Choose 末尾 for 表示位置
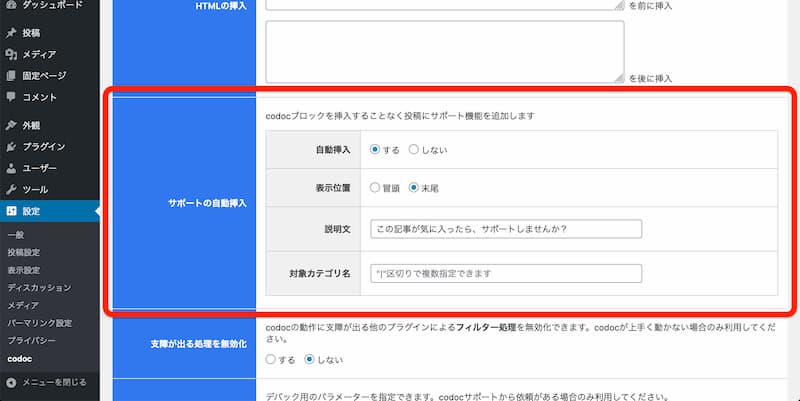The image size is (800, 401). [414, 188]
